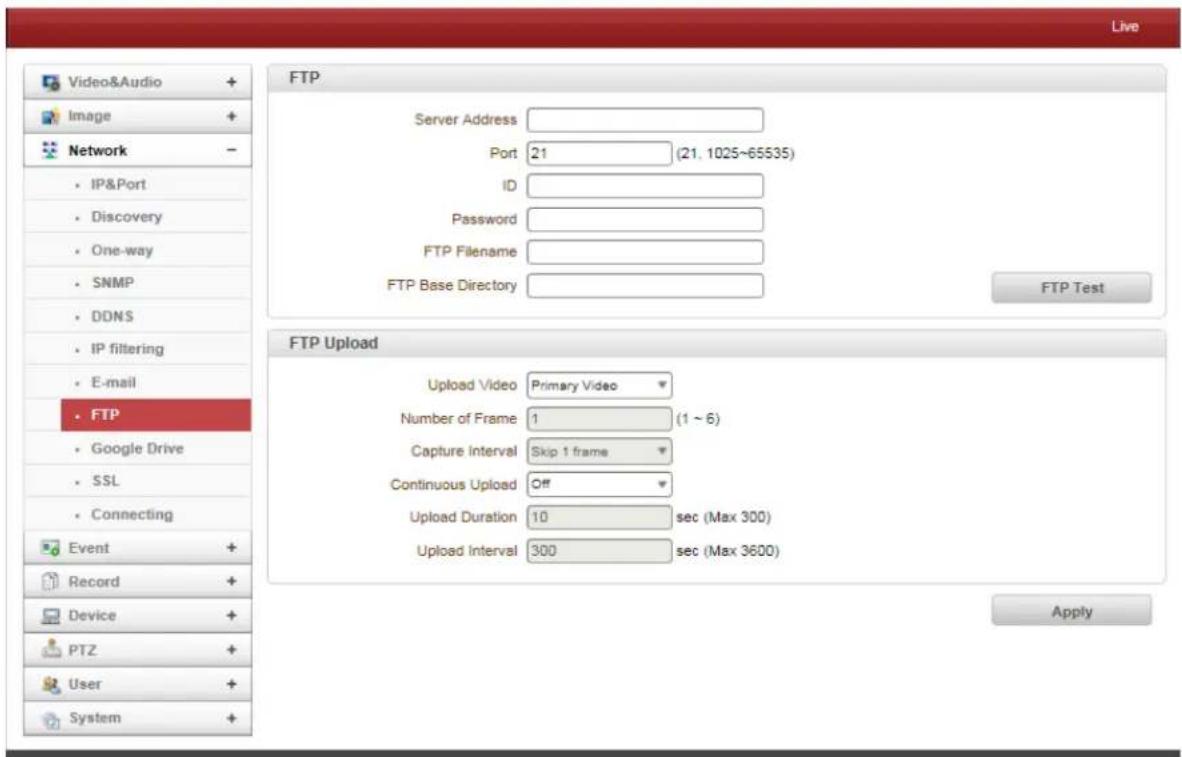Click the Upload Duration field
Screen dimensions: 1182x757
599,517
